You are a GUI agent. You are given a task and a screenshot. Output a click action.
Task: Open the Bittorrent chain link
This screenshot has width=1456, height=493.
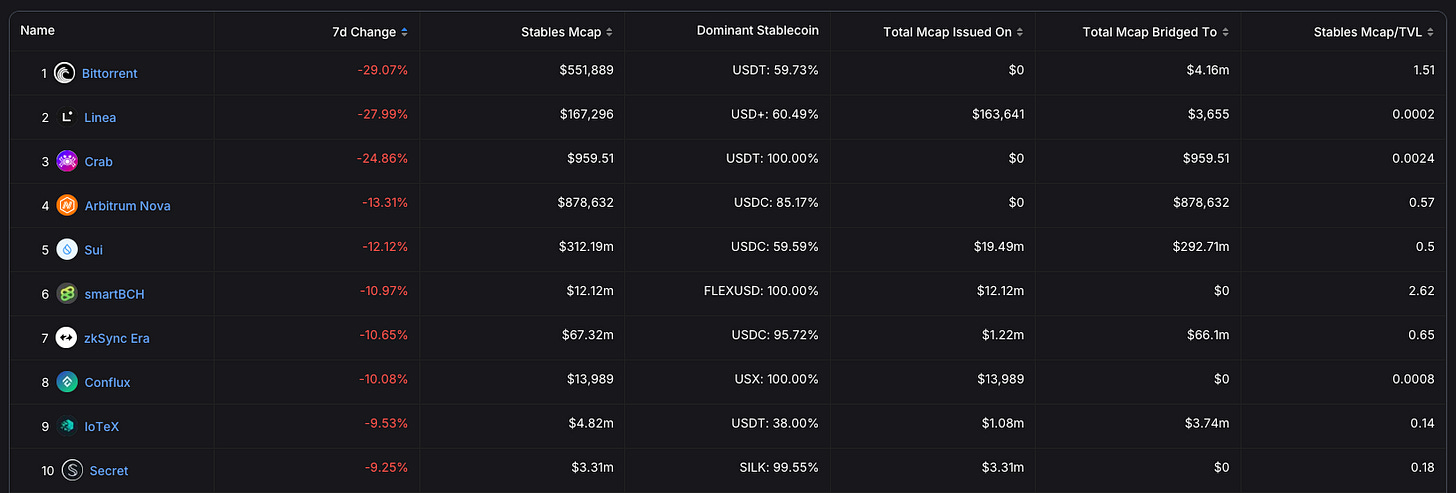[111, 73]
